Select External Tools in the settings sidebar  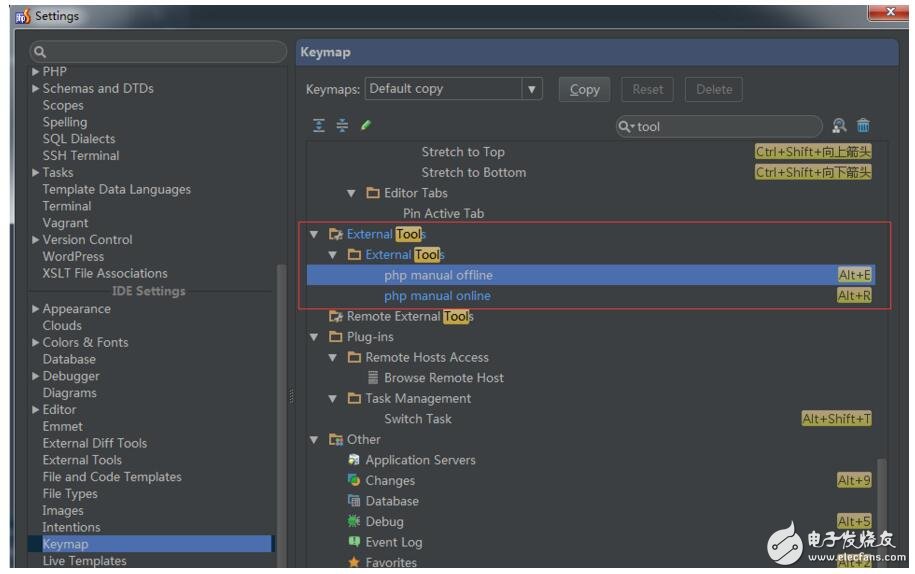pos(82,460)
